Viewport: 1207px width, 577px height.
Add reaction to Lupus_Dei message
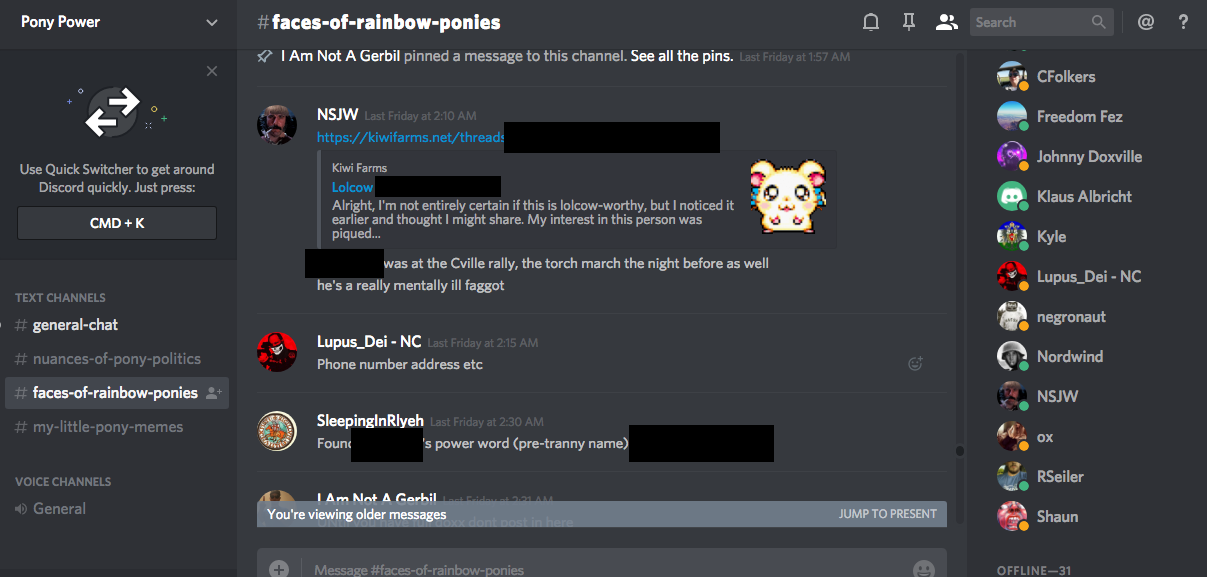914,364
